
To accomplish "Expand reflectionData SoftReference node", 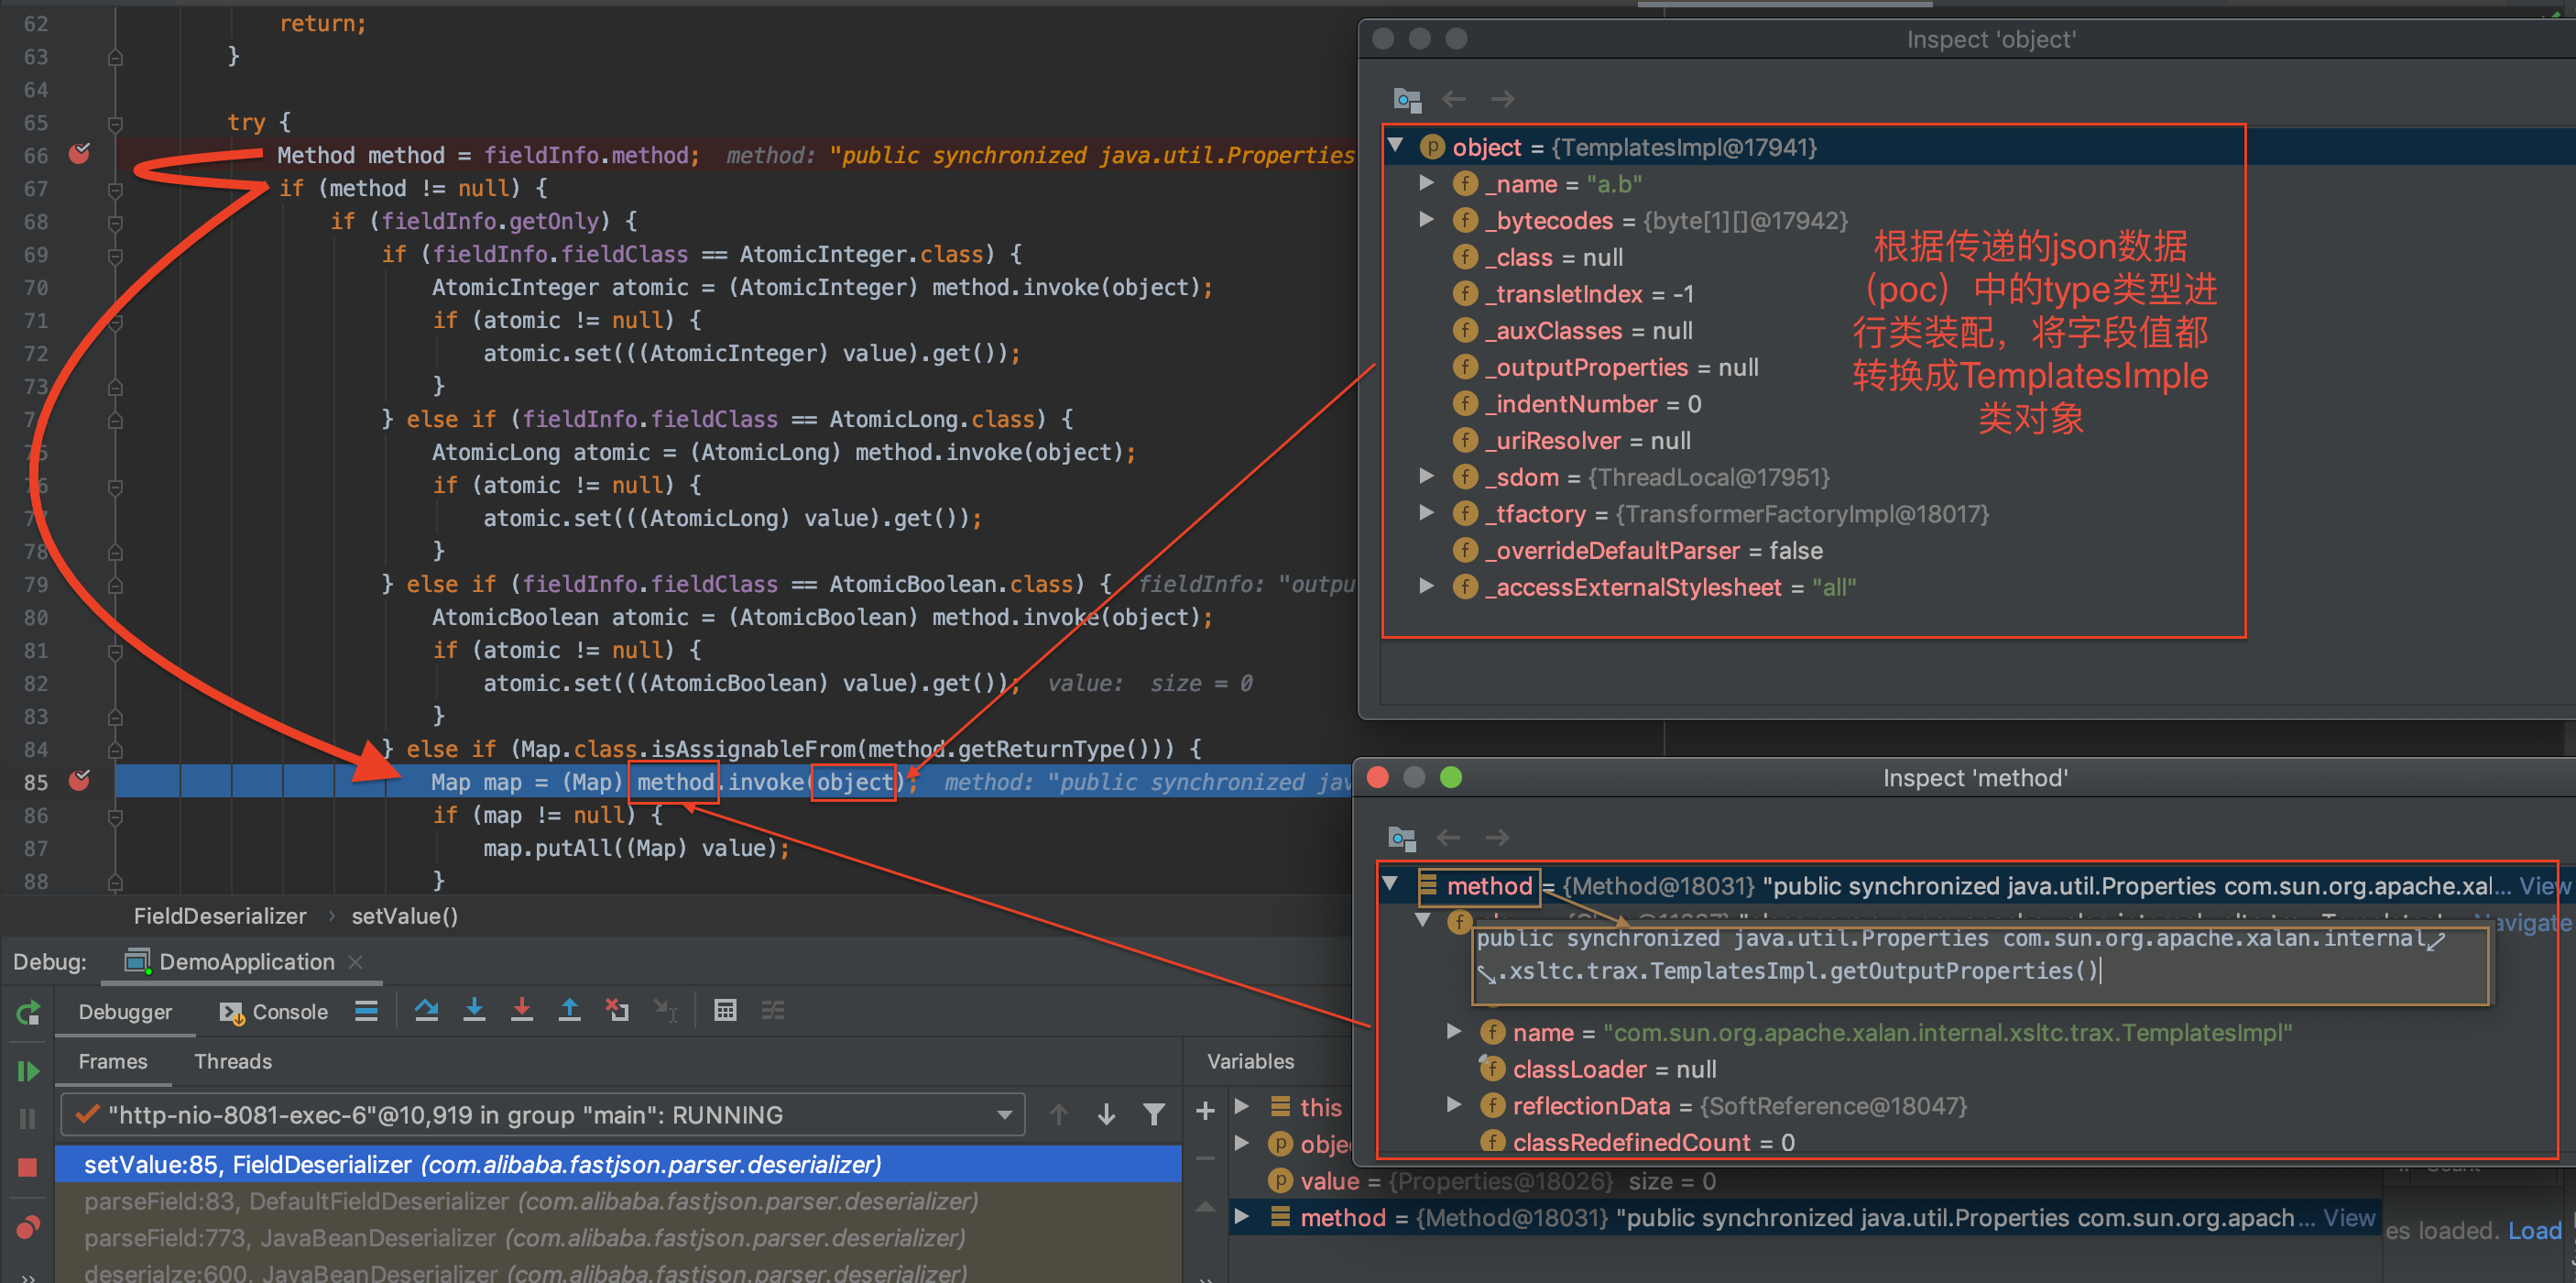I will tap(1455, 1105).
